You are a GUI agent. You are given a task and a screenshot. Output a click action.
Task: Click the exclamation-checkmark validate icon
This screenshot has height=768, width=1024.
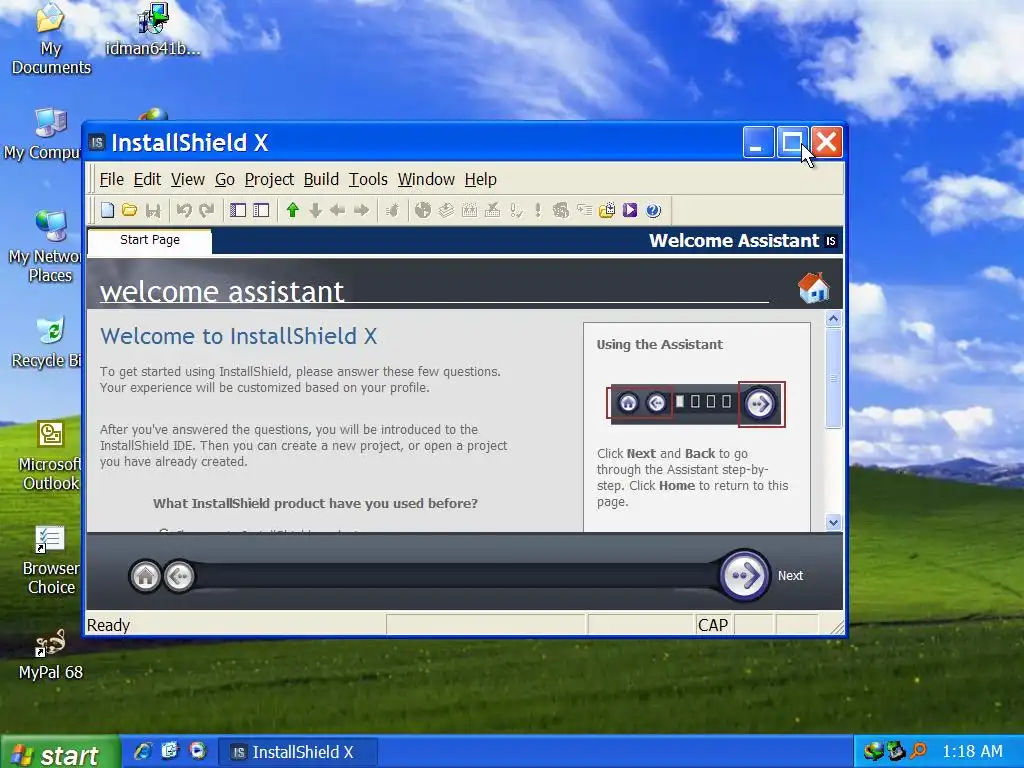(516, 210)
